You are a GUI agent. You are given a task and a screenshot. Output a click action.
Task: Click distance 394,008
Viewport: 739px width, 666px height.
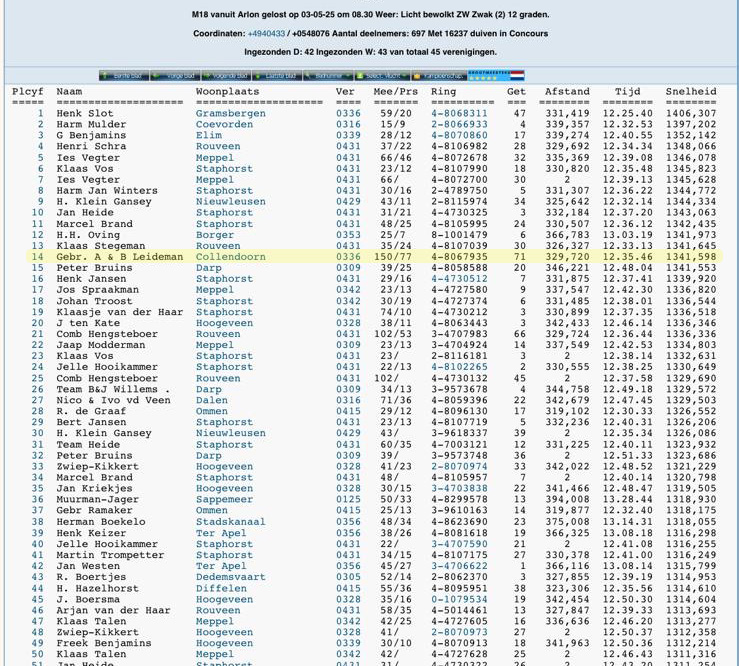(x=567, y=500)
